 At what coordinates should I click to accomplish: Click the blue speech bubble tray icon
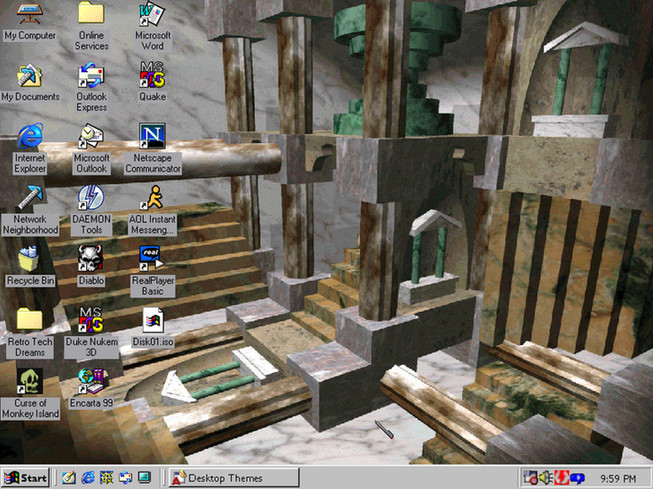577,478
